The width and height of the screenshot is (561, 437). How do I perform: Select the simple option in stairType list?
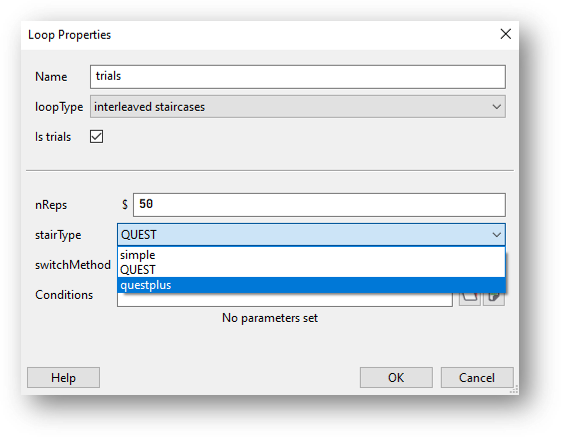pos(311,255)
